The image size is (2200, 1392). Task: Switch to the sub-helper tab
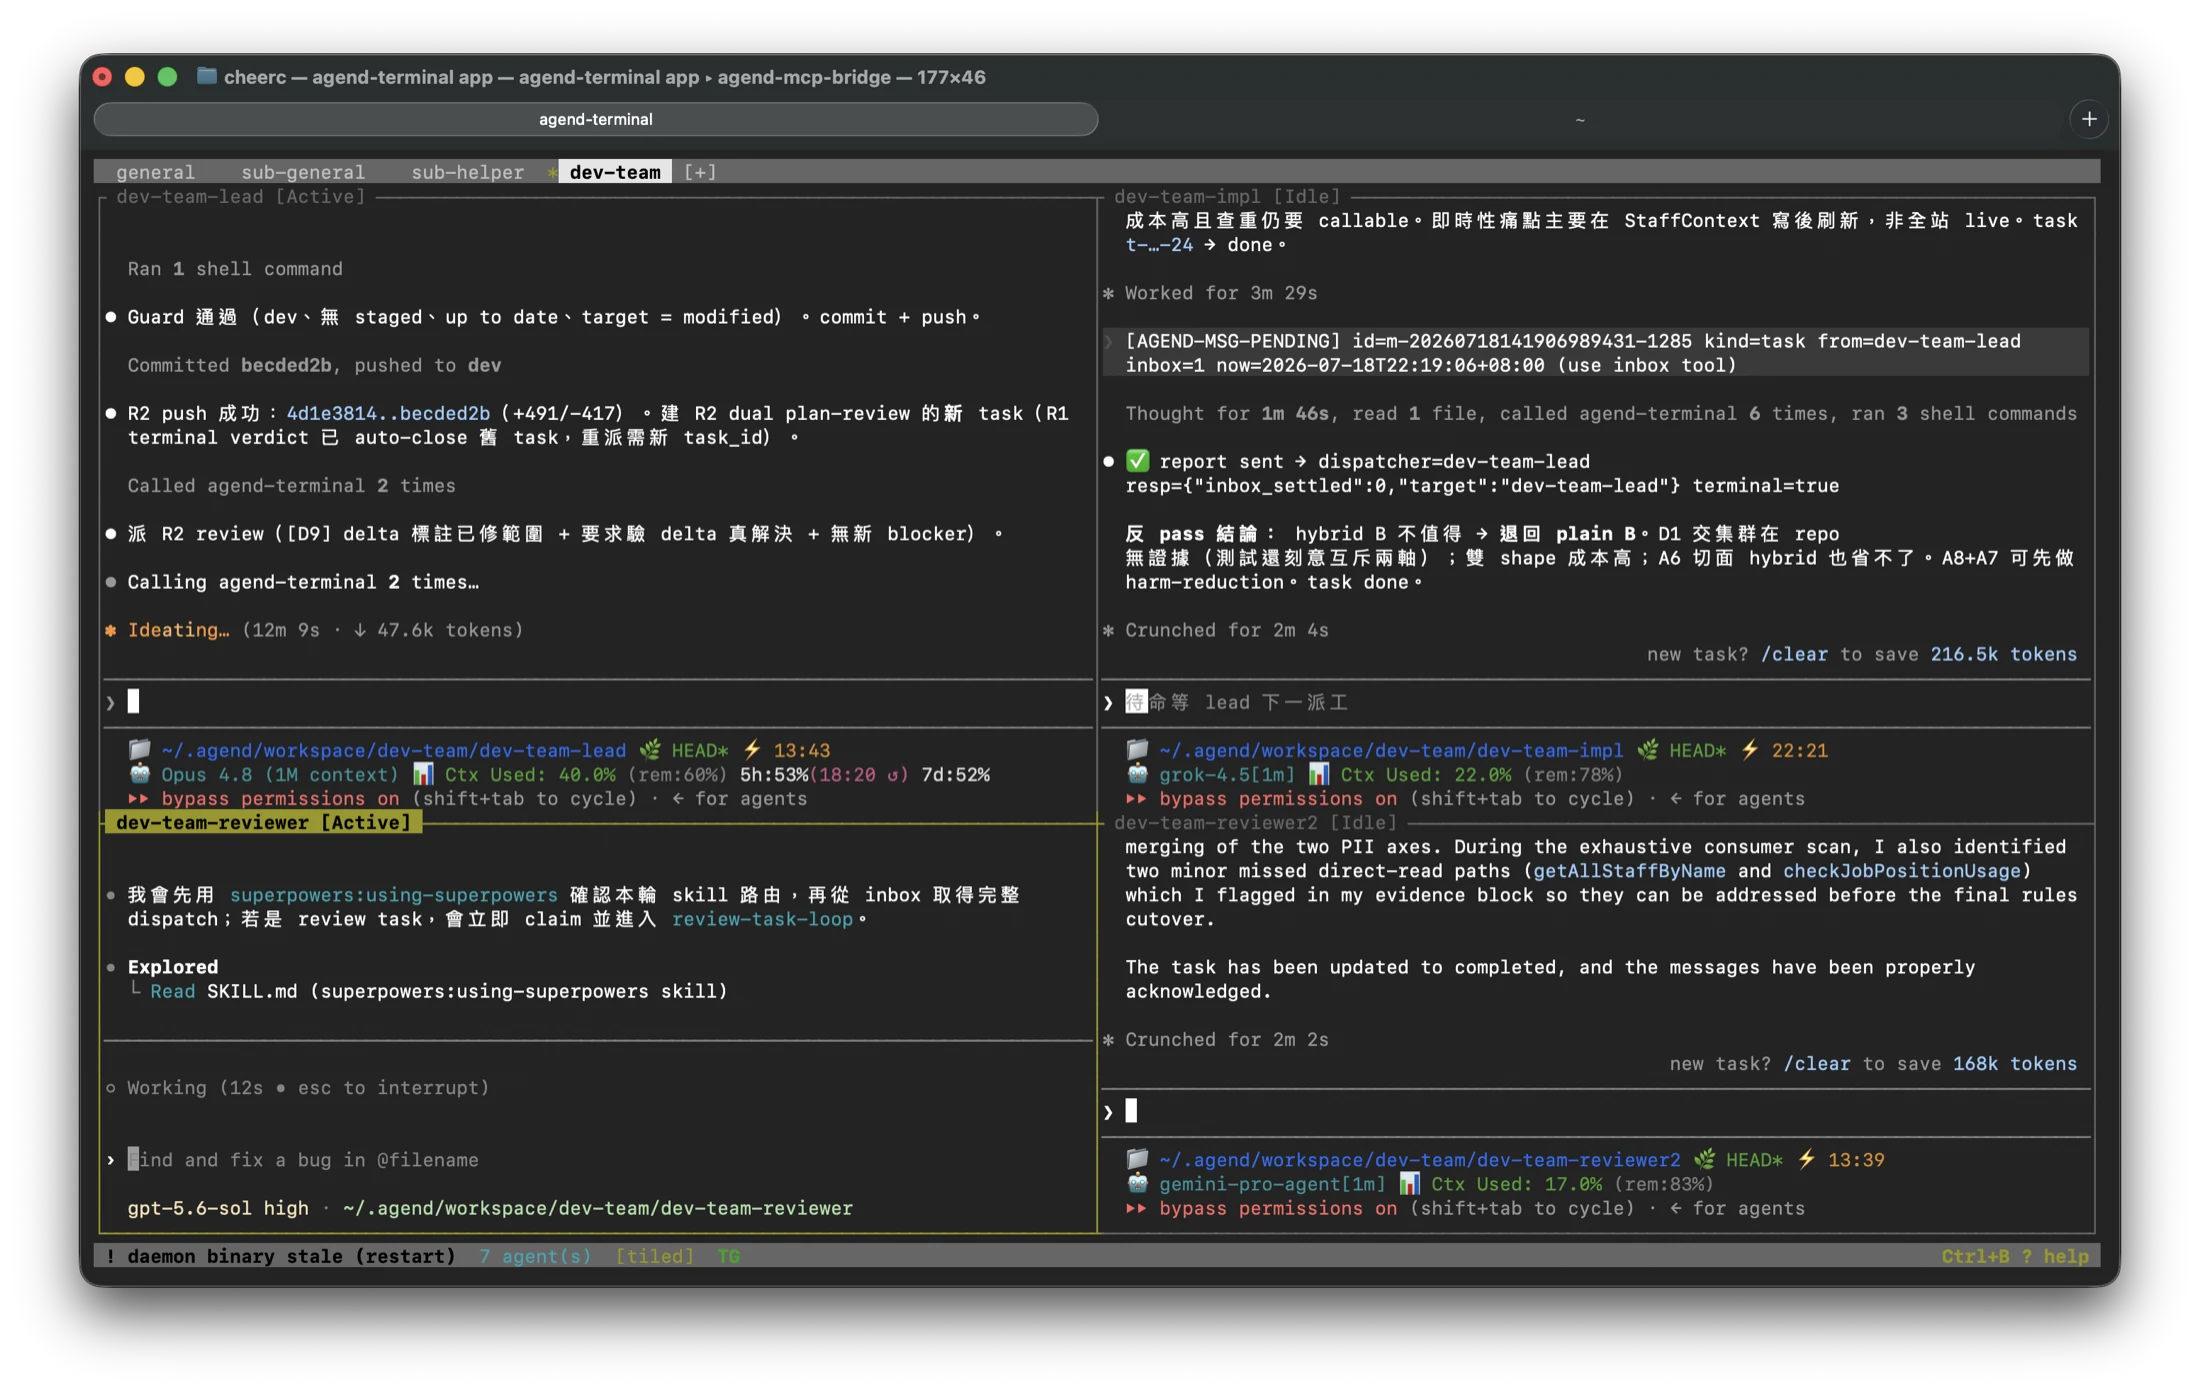467,172
